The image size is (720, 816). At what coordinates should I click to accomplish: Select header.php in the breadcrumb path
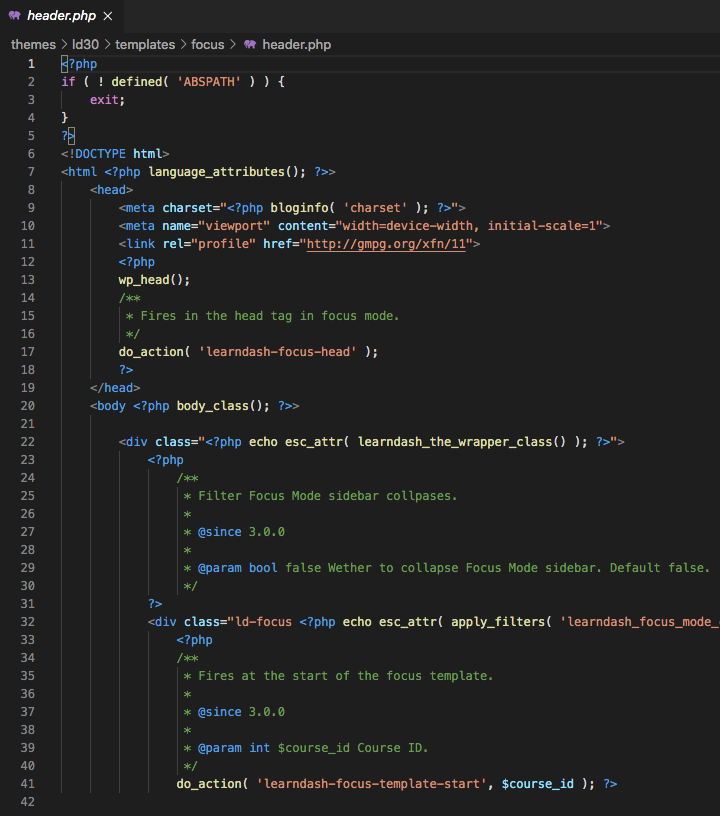(296, 45)
